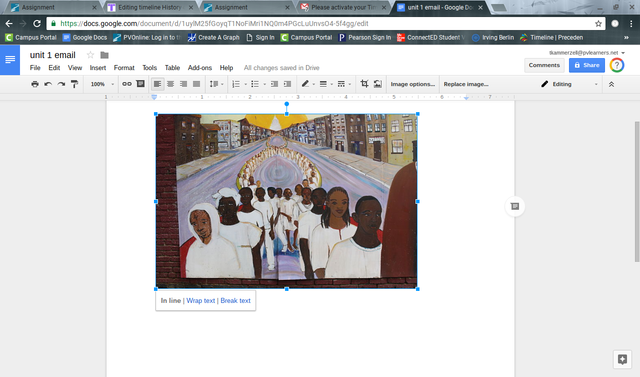This screenshot has width=640, height=377.
Task: Select the mural image in document
Action: point(287,202)
